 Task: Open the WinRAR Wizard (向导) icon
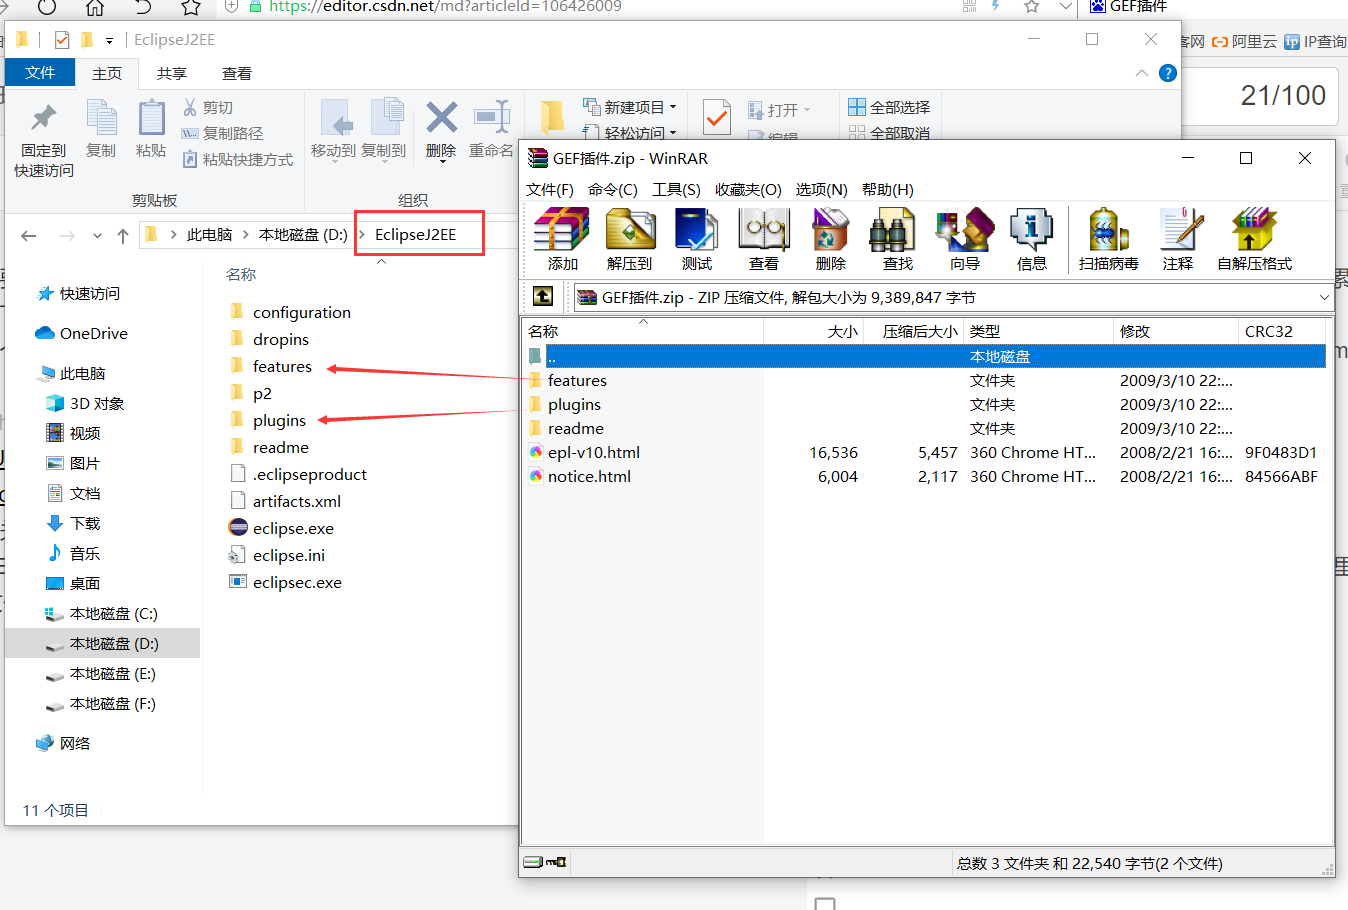point(965,239)
